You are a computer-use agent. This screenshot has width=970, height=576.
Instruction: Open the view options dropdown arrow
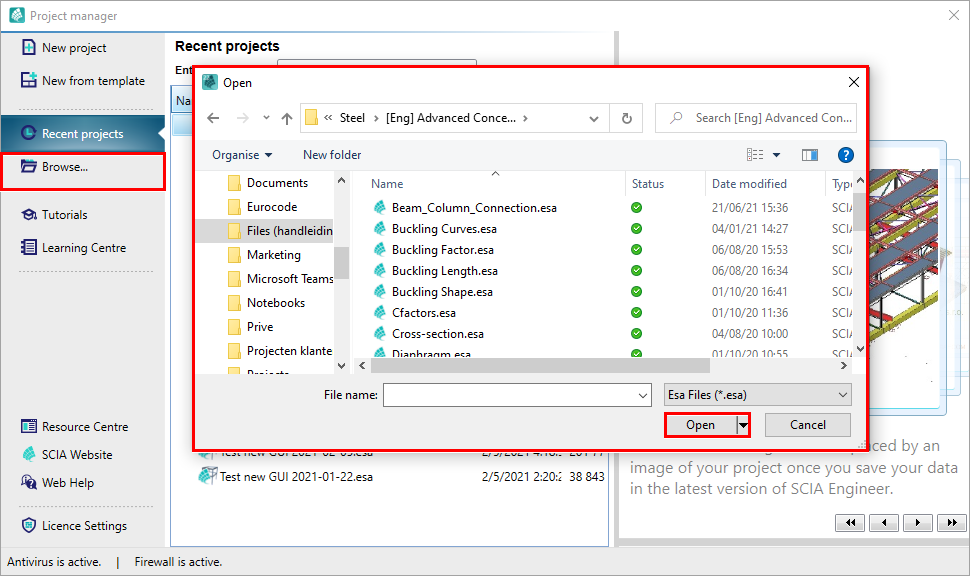coord(777,155)
